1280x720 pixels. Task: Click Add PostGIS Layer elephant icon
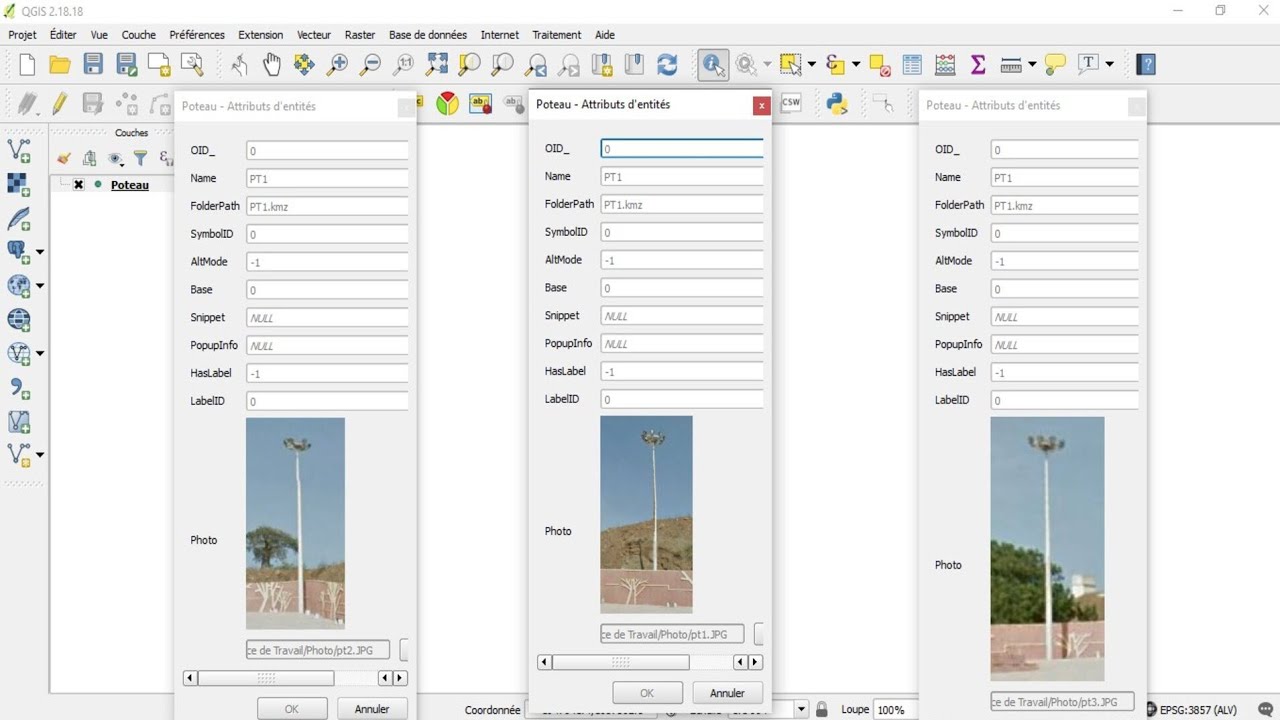click(19, 251)
